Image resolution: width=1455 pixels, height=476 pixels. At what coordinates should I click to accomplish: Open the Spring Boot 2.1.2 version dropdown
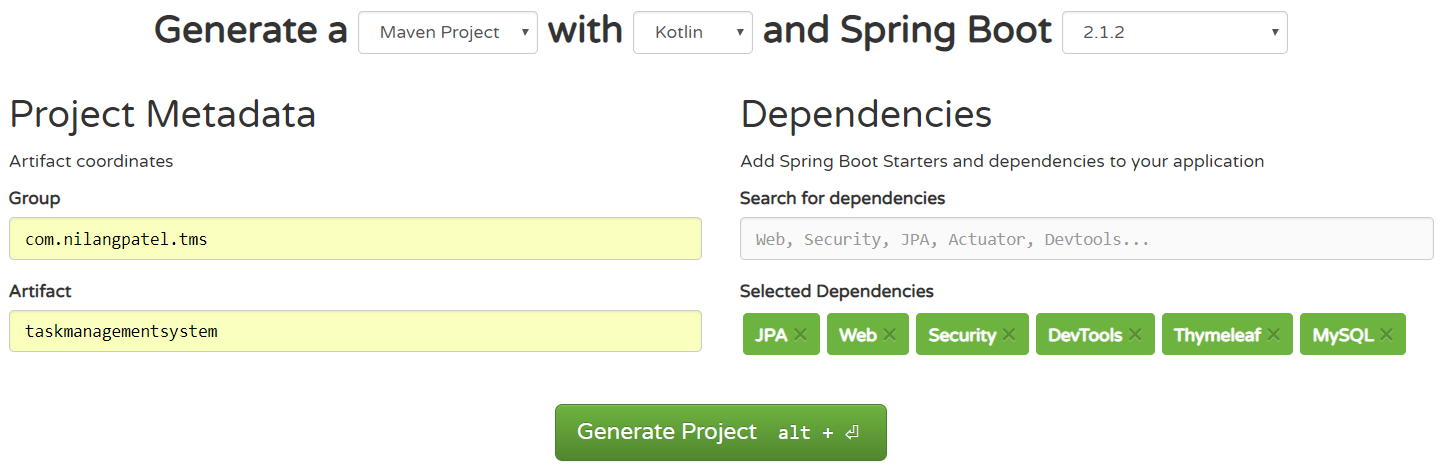tap(1174, 32)
